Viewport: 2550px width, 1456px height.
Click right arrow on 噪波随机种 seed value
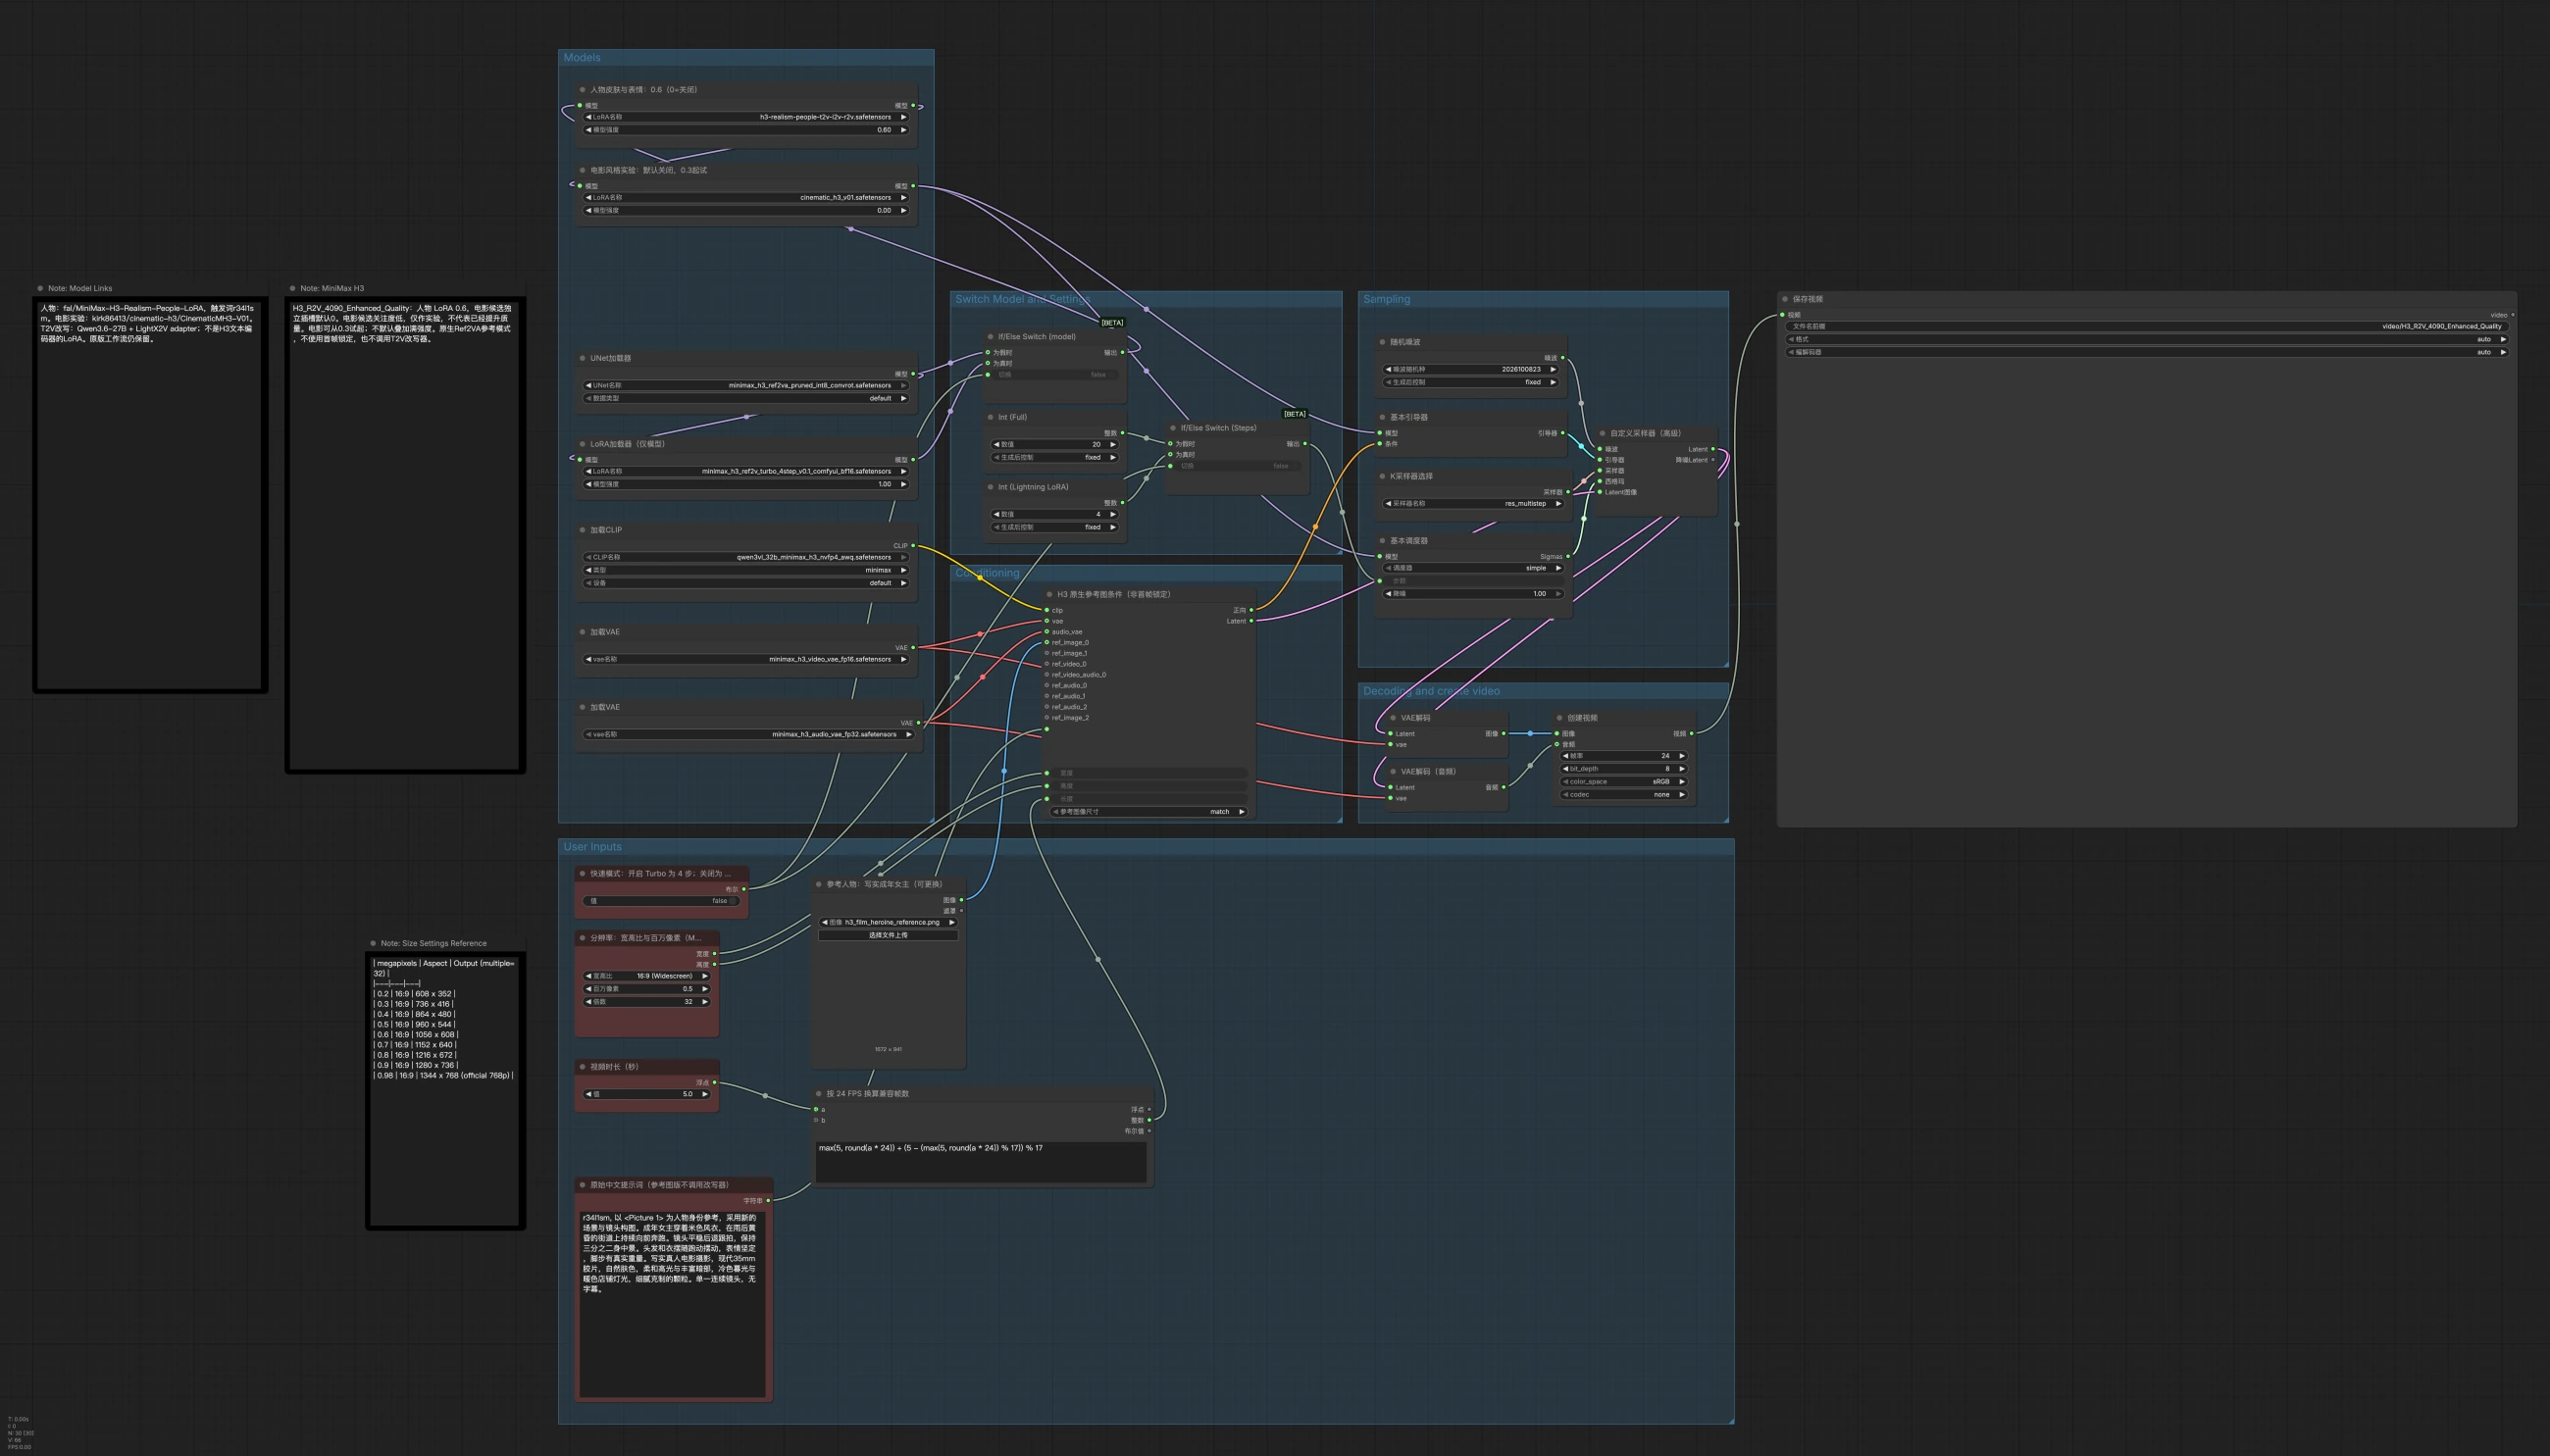1552,369
